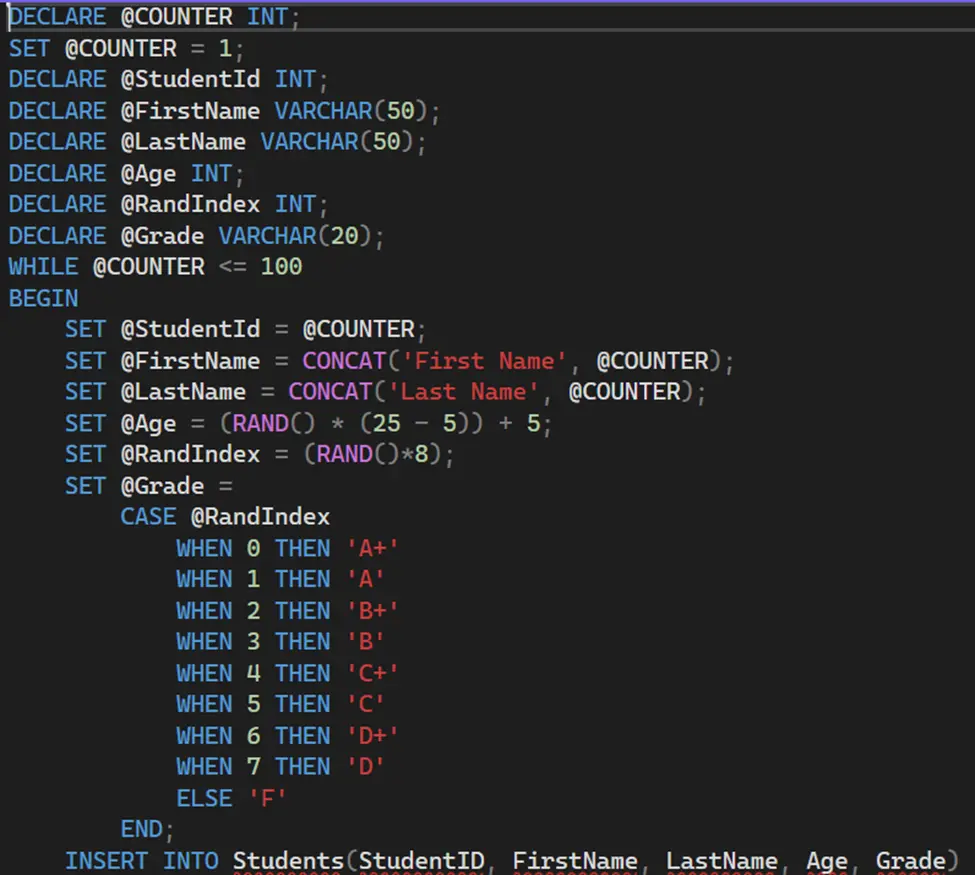Click 'CASE @RandIndex' line

(225, 517)
